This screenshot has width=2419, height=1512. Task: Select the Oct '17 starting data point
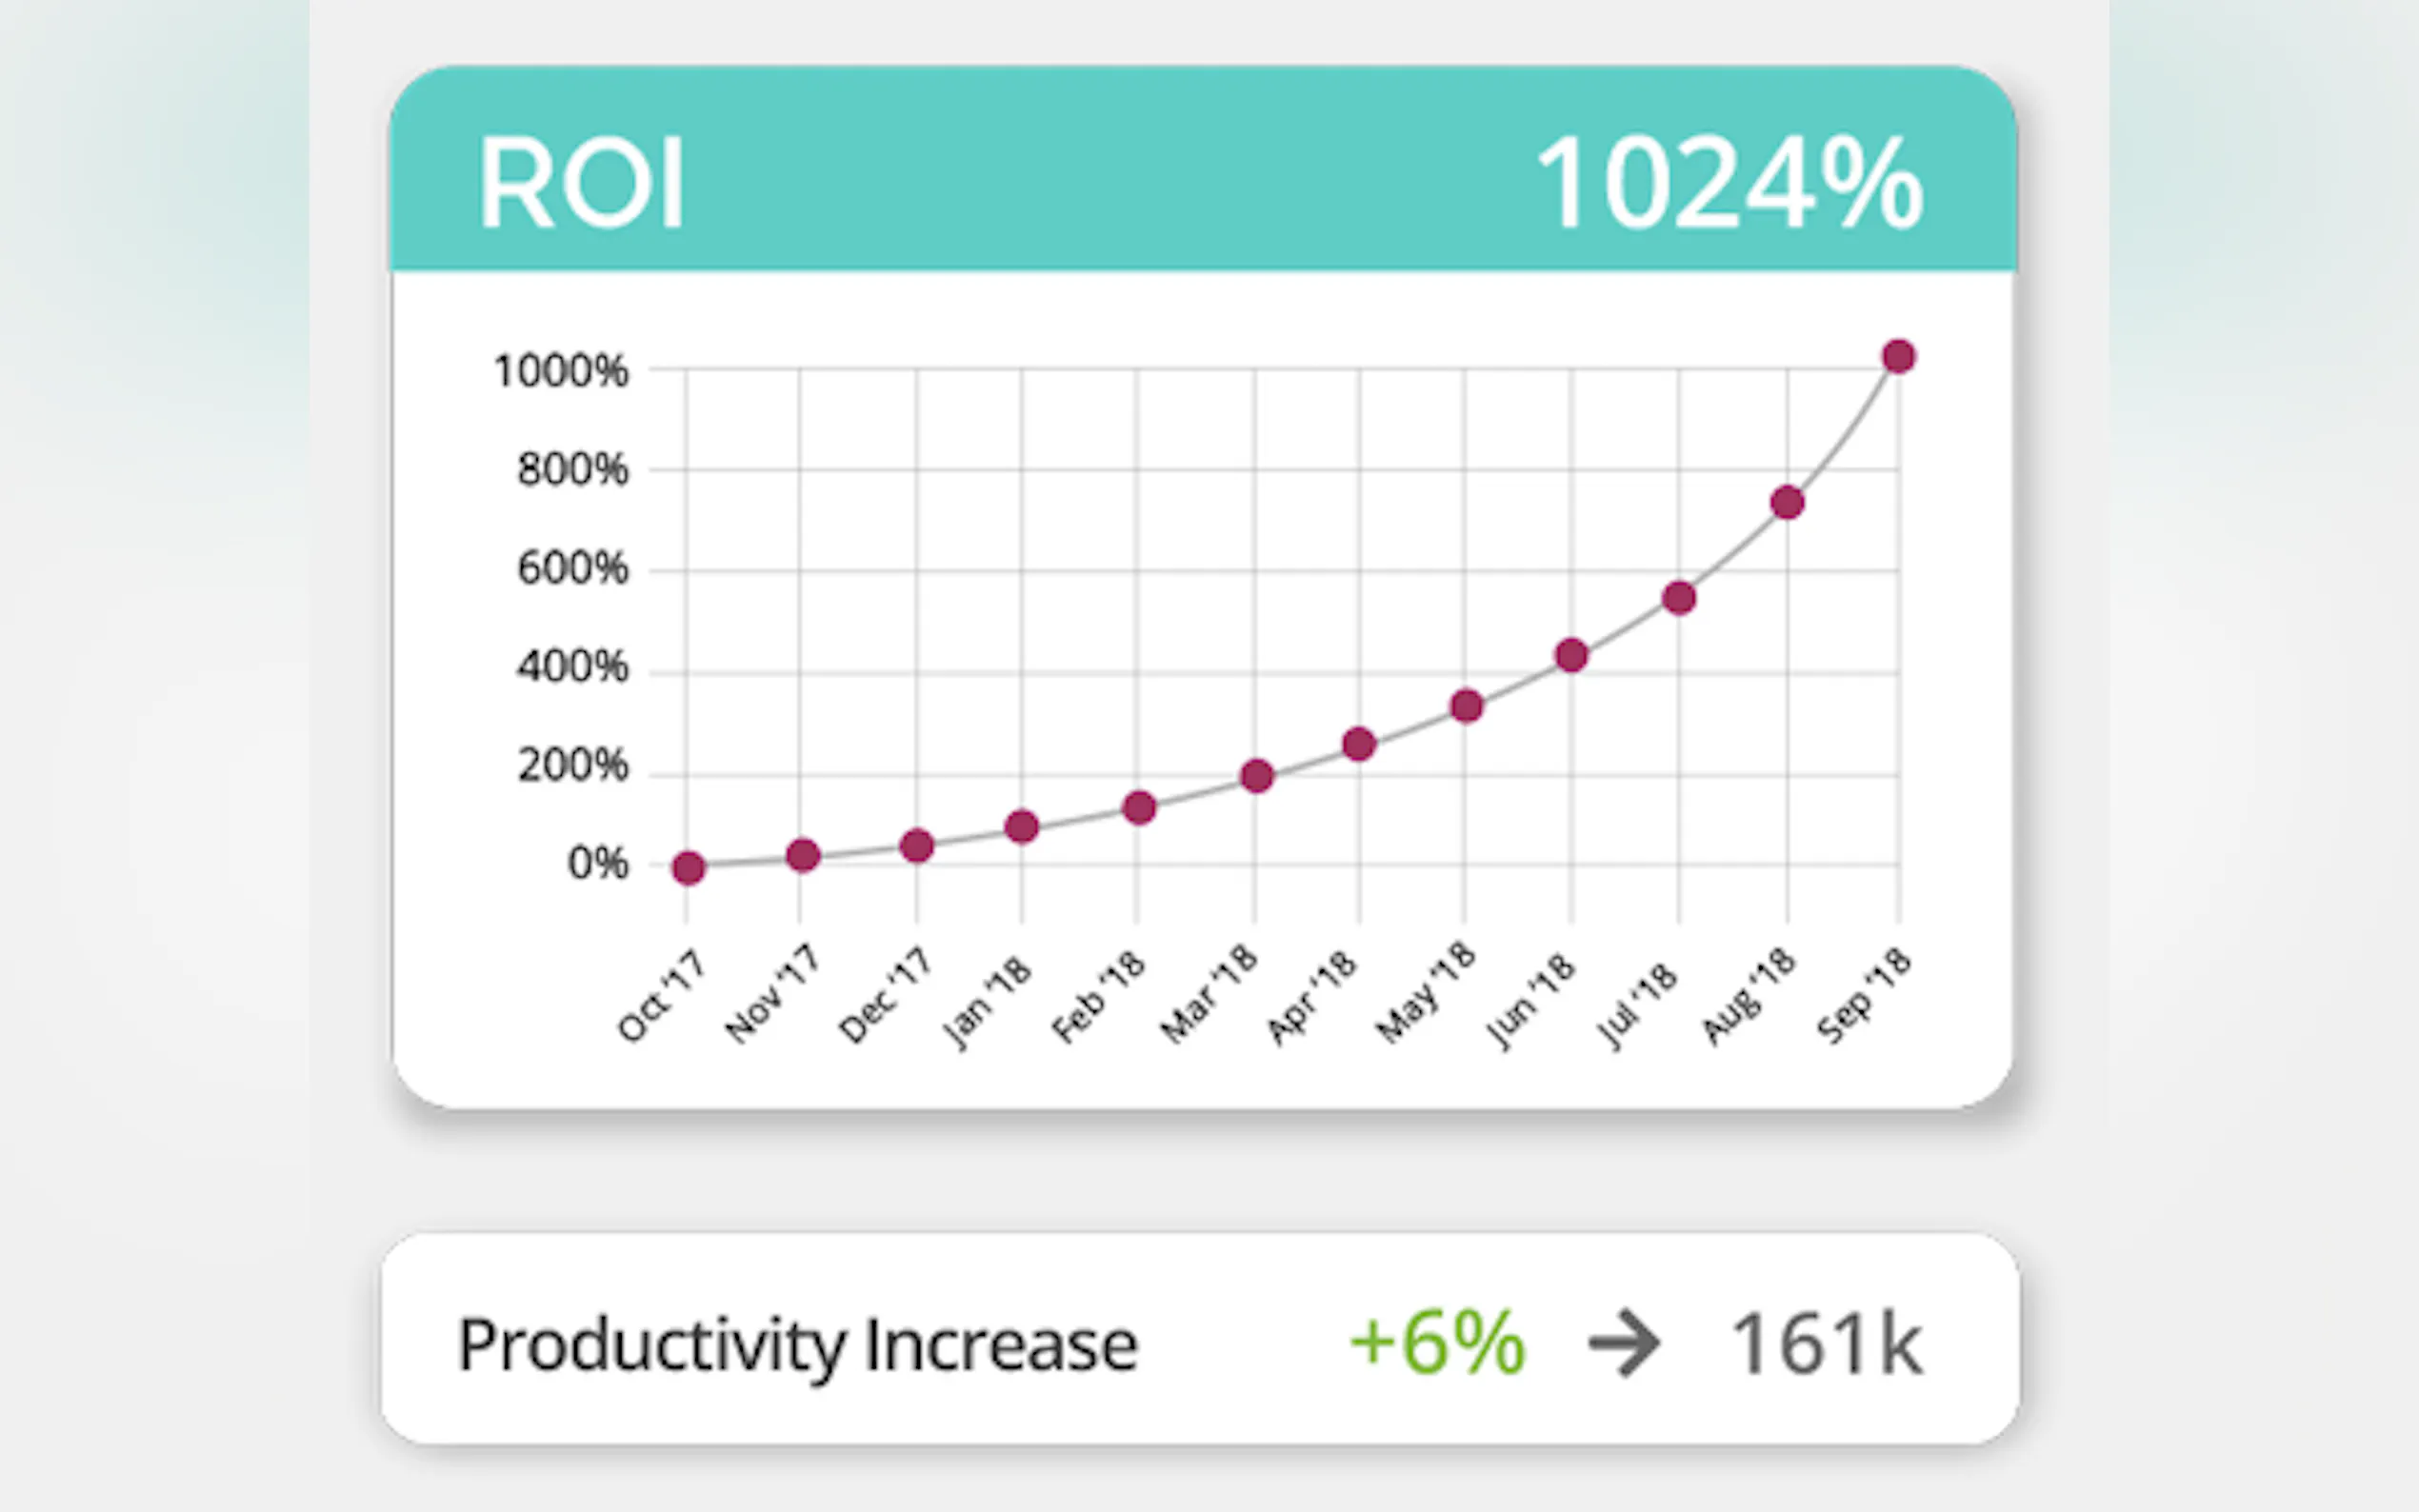point(688,867)
